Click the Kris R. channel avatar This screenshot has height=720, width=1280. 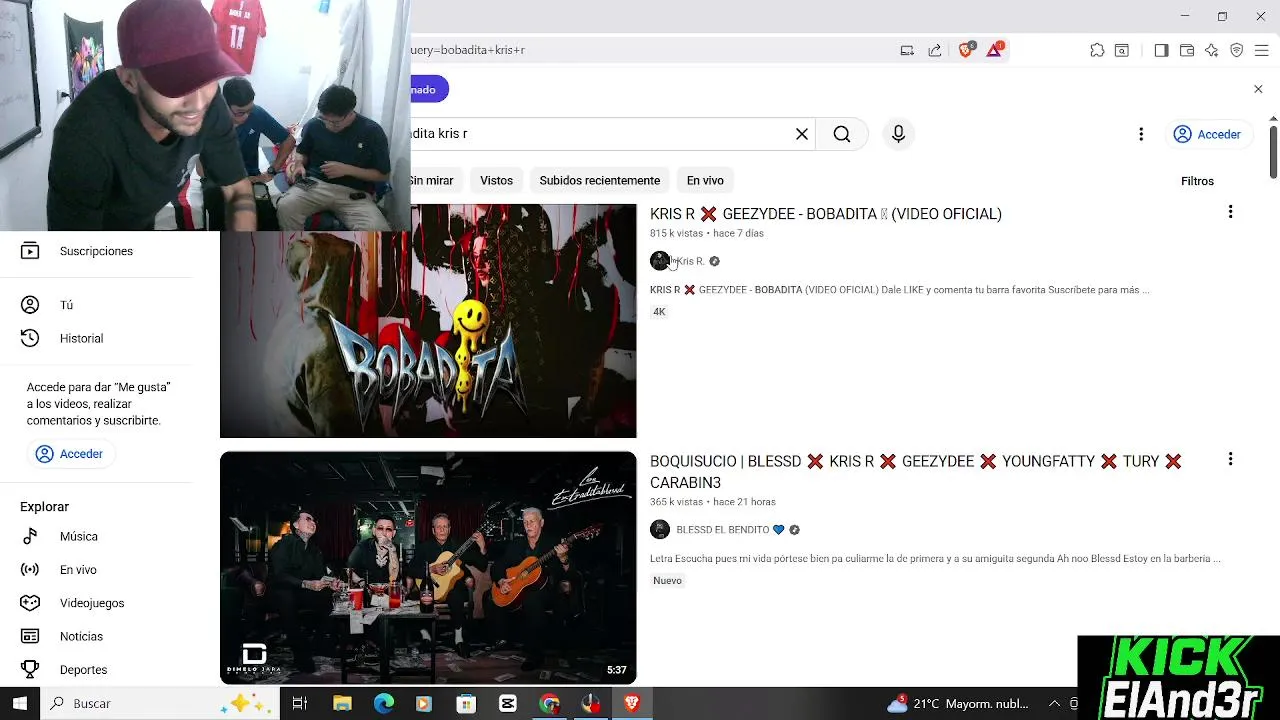click(x=659, y=261)
